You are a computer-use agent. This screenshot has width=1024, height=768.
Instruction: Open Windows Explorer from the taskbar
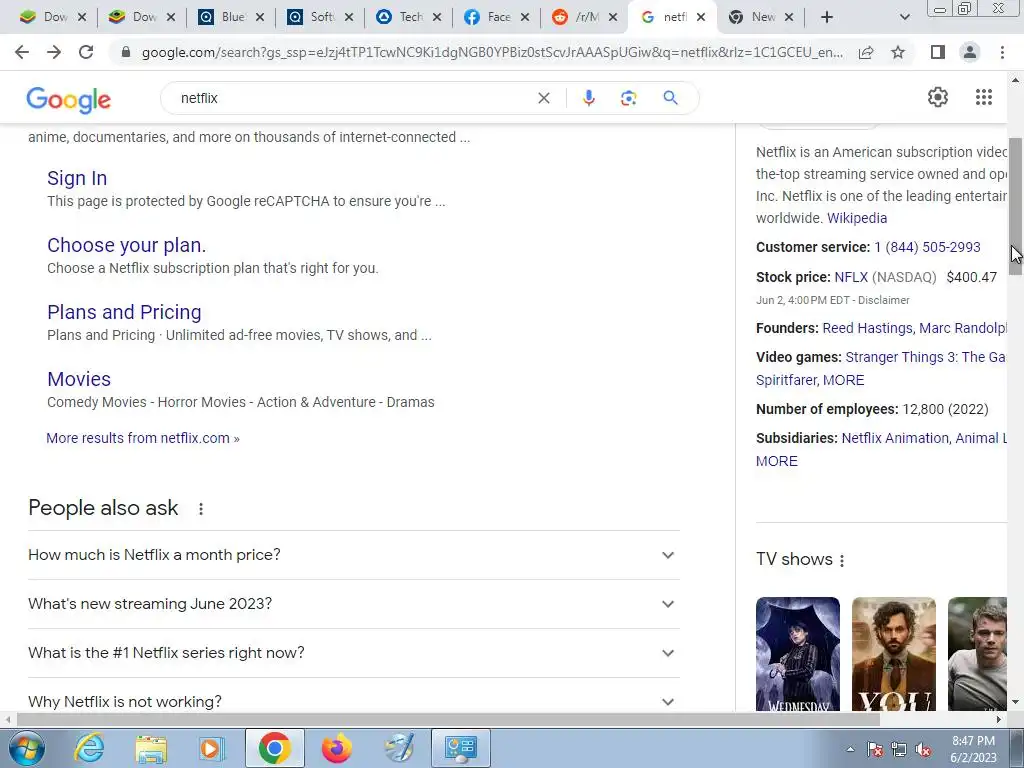pyautogui.click(x=151, y=748)
